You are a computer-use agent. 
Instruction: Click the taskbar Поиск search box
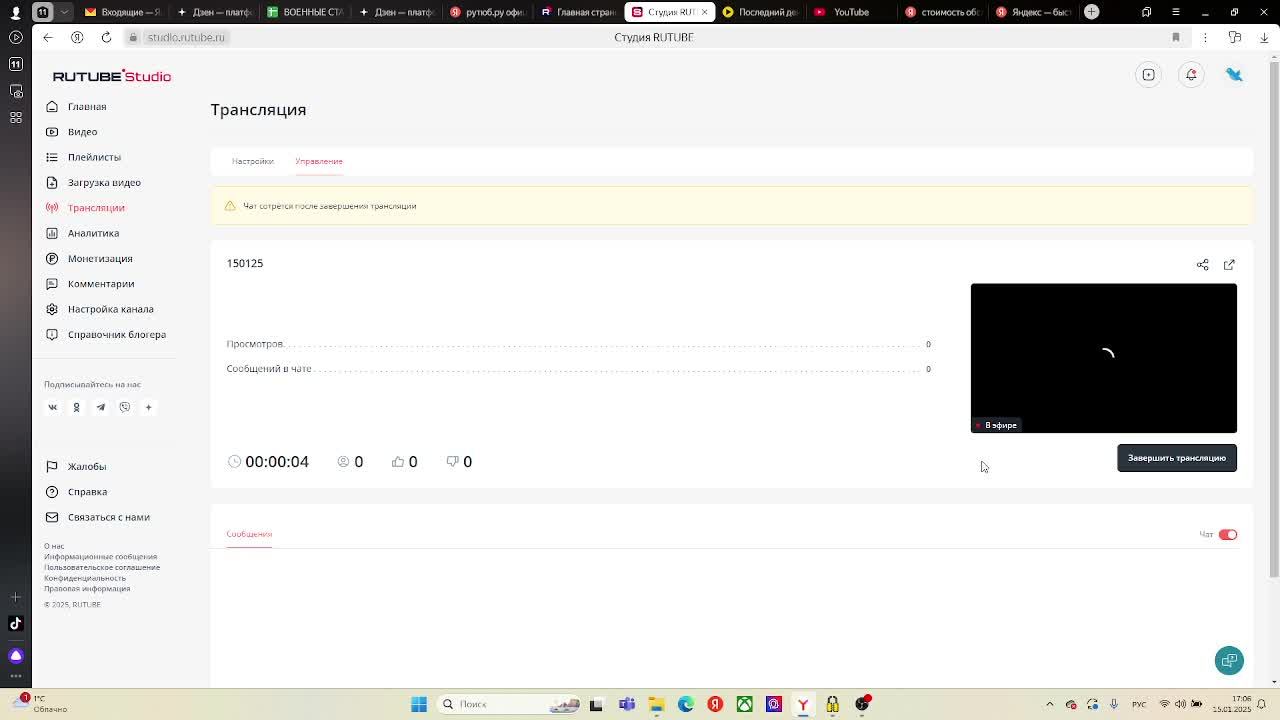508,704
